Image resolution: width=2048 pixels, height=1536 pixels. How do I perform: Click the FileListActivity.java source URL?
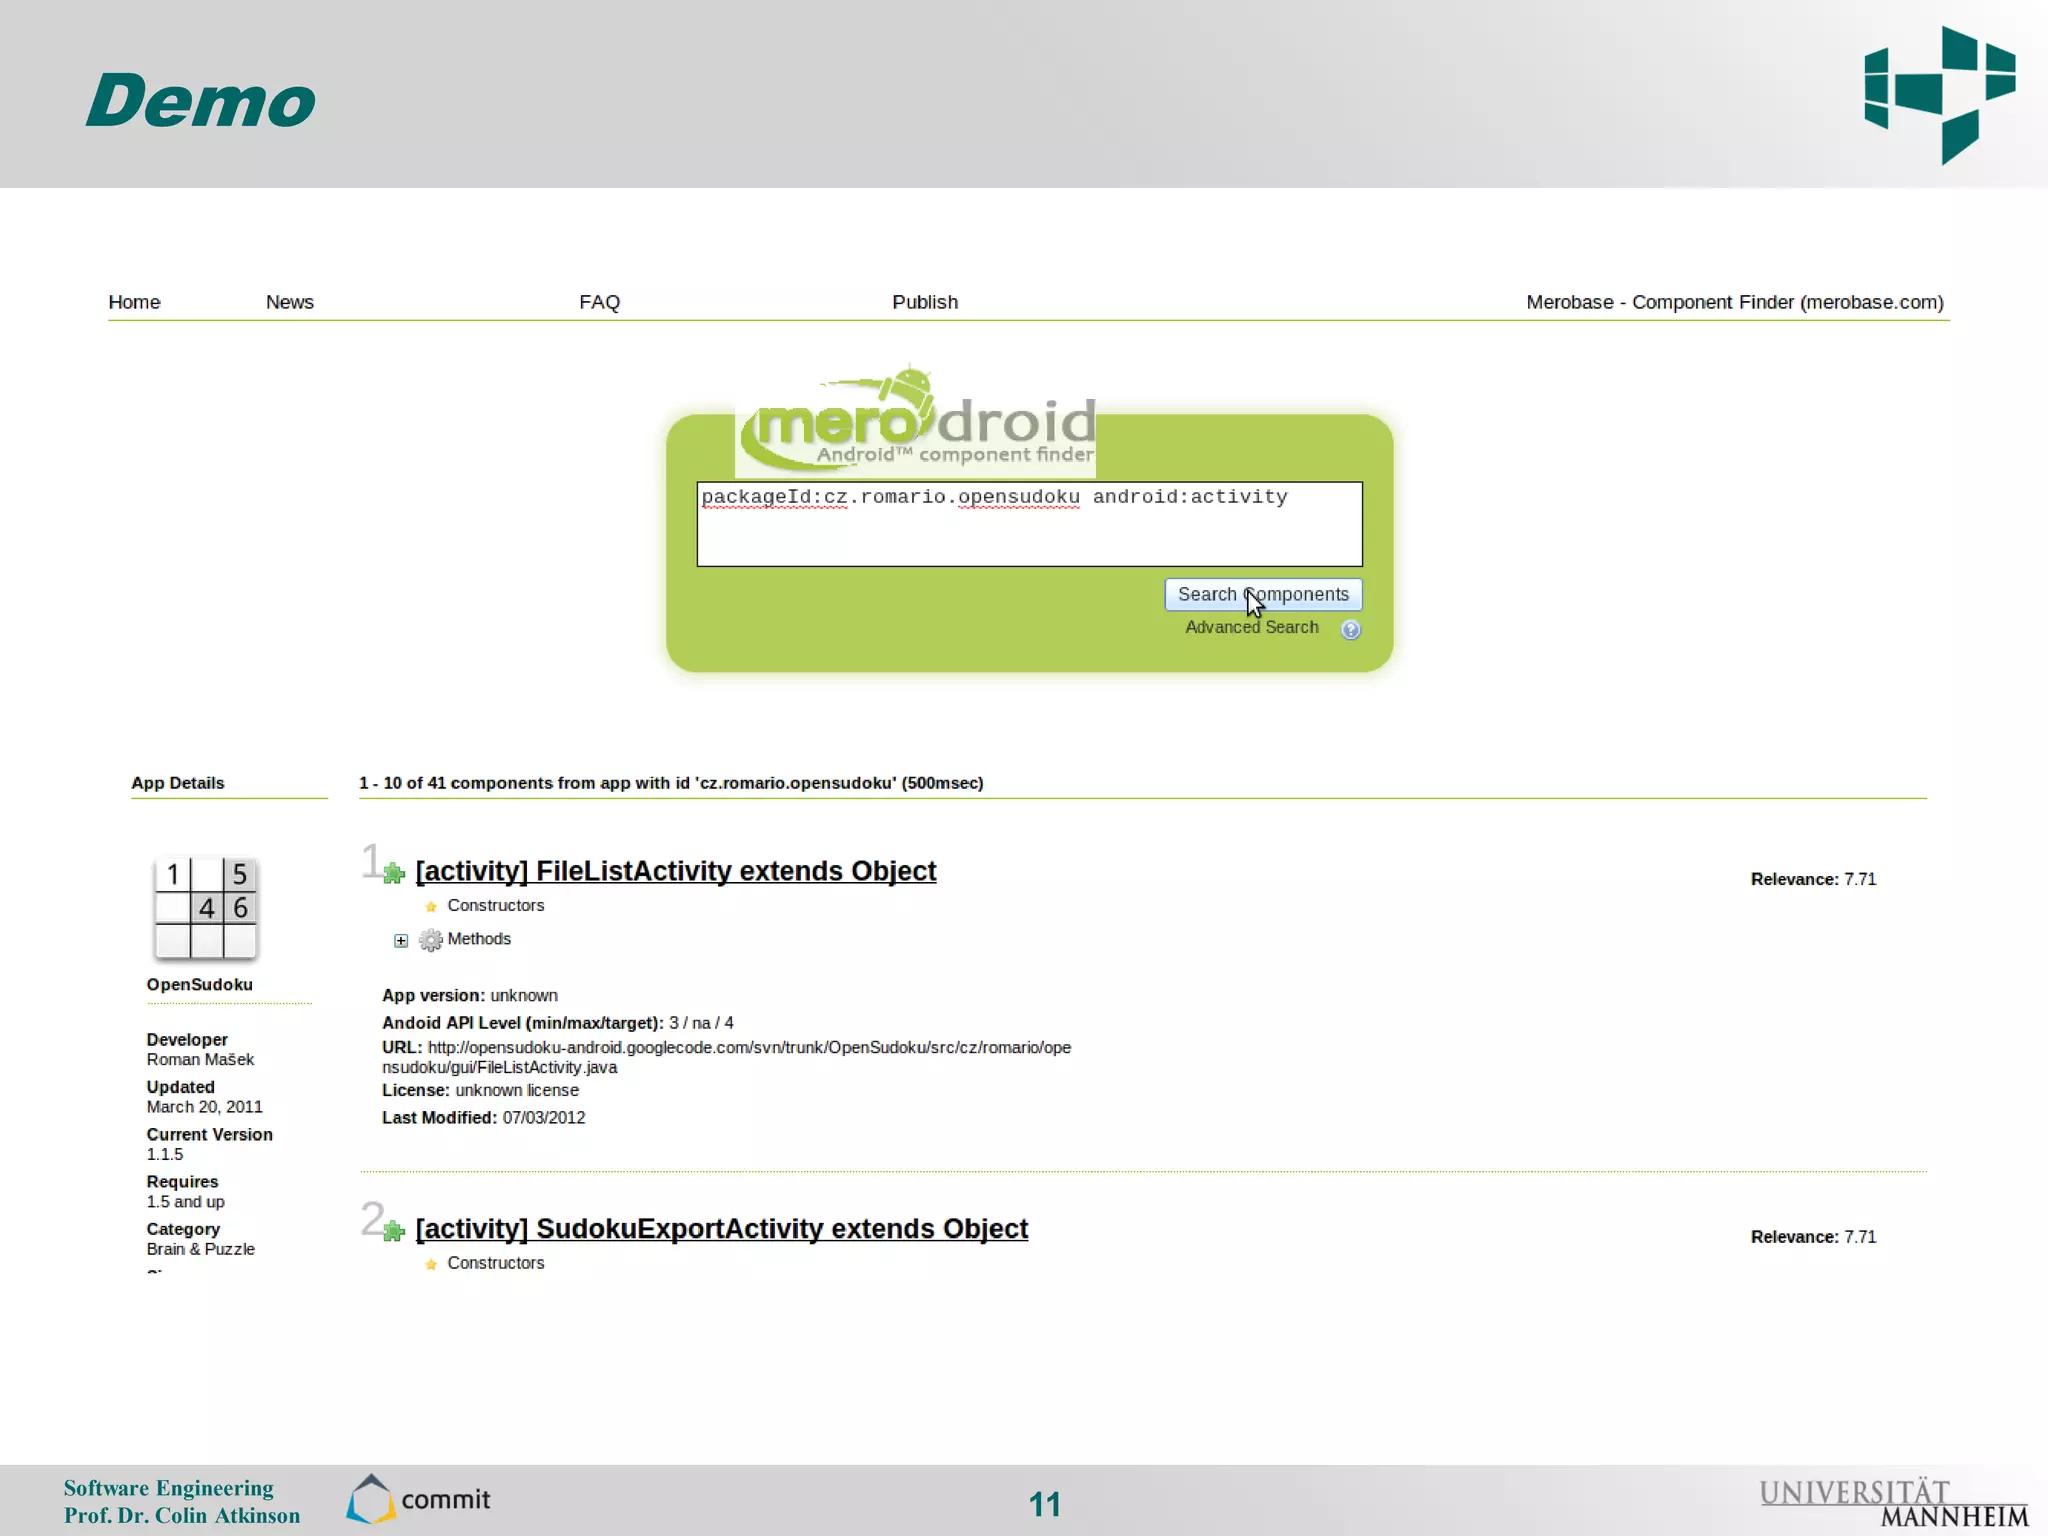748,1048
